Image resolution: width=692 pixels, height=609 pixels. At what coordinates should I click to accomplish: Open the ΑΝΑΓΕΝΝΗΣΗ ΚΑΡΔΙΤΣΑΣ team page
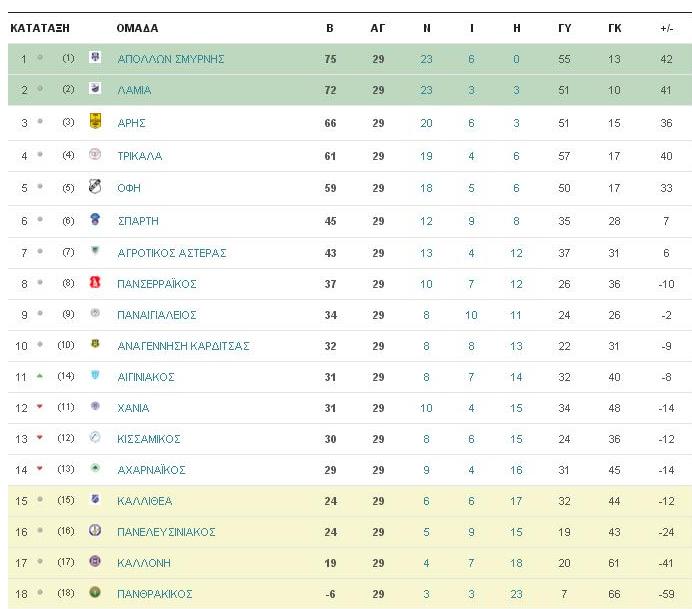[183, 346]
